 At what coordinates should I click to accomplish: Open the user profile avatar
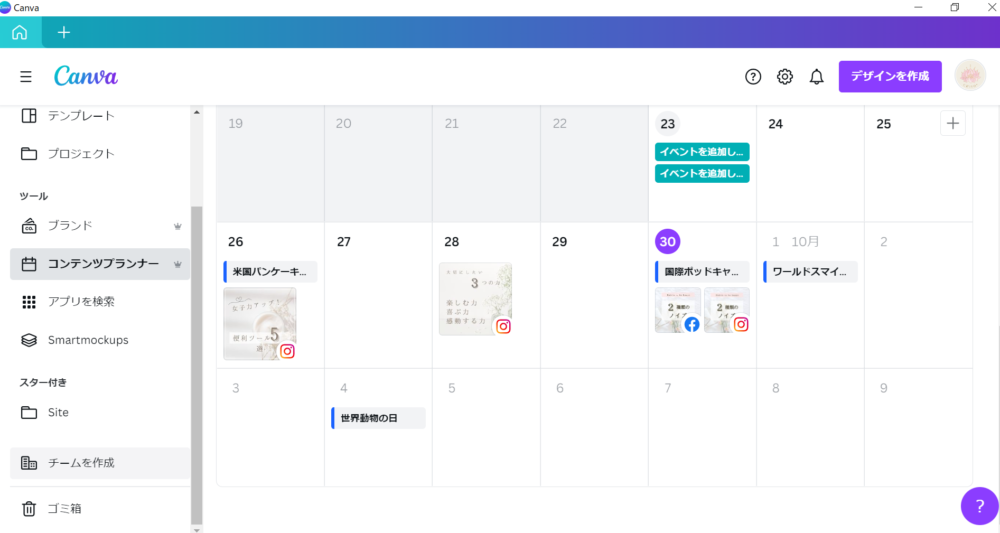[x=970, y=76]
